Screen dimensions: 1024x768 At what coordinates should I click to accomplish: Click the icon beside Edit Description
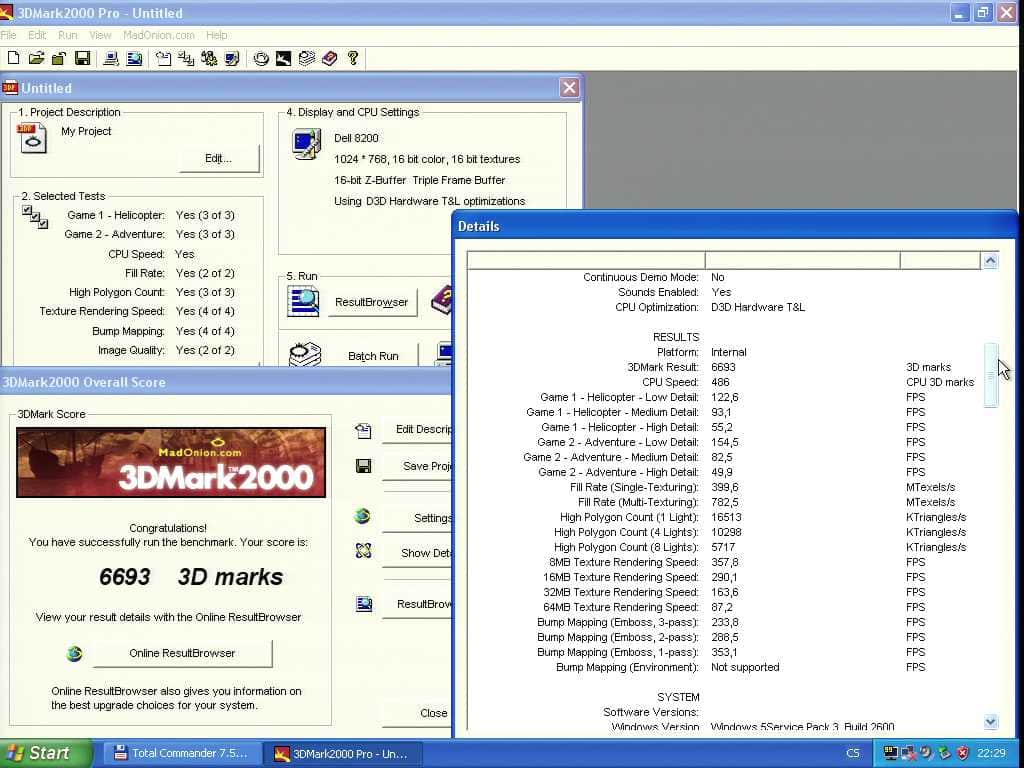363,430
